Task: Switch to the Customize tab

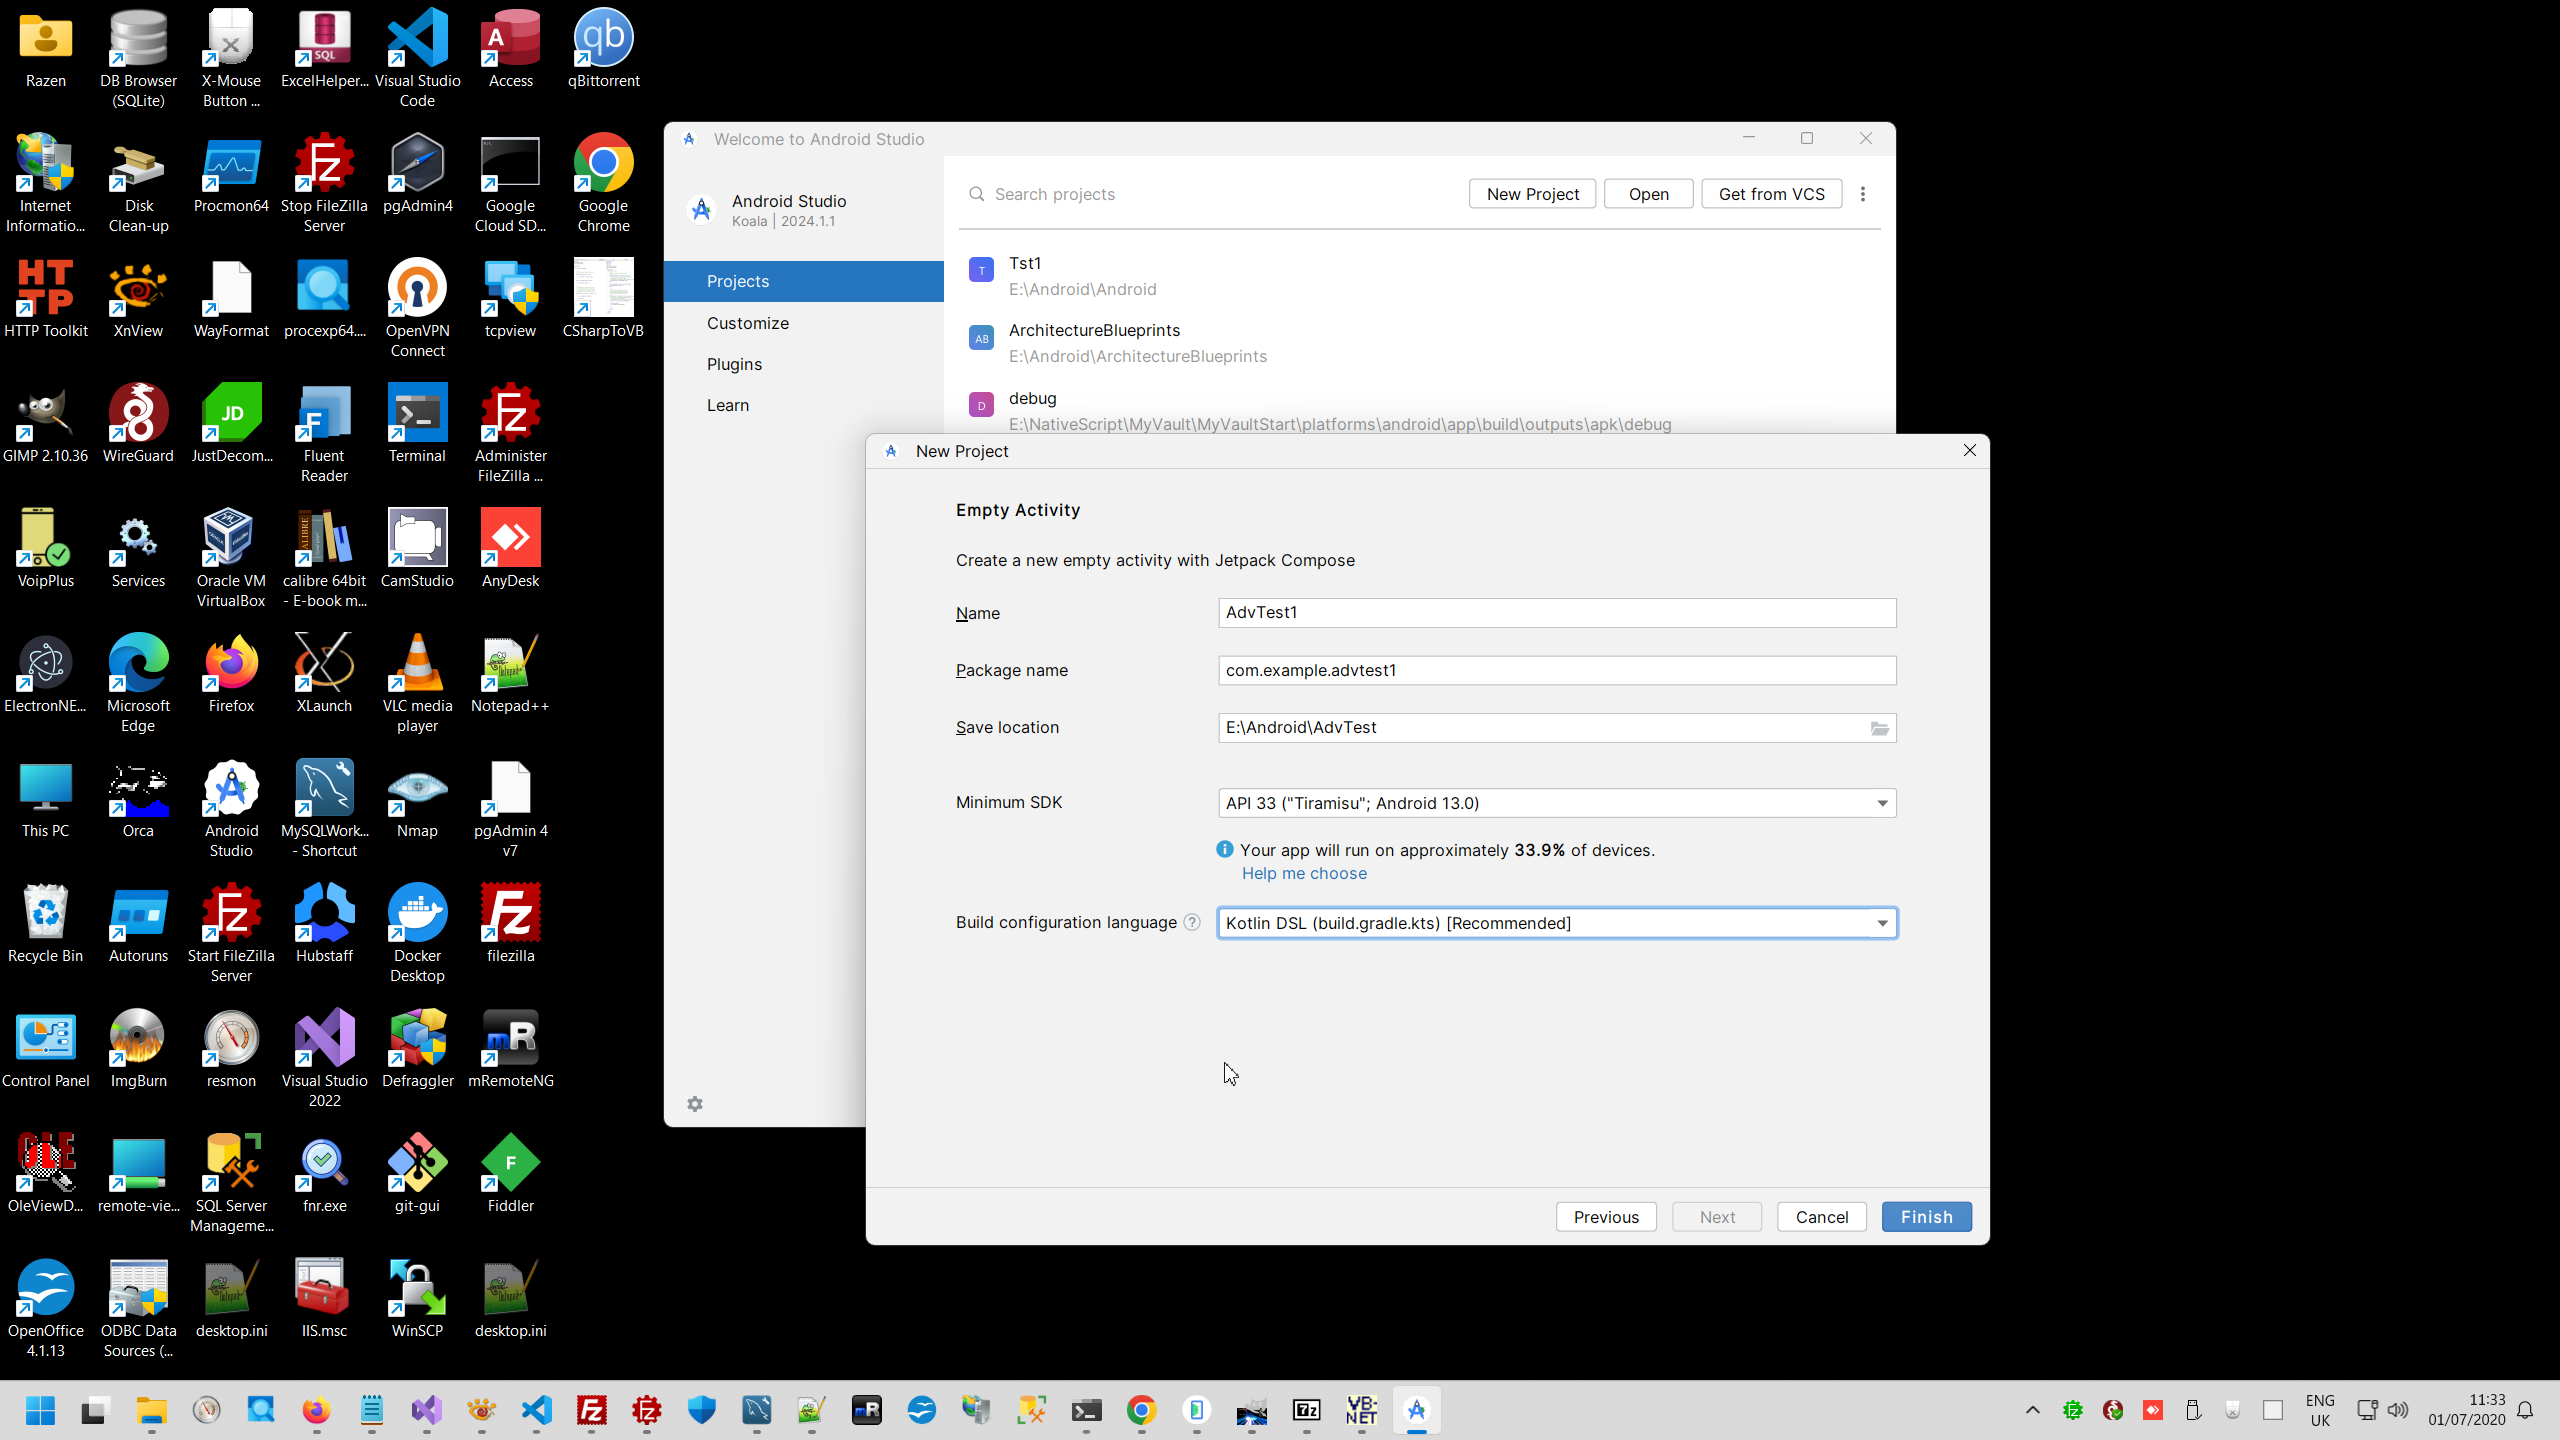Action: [x=747, y=323]
